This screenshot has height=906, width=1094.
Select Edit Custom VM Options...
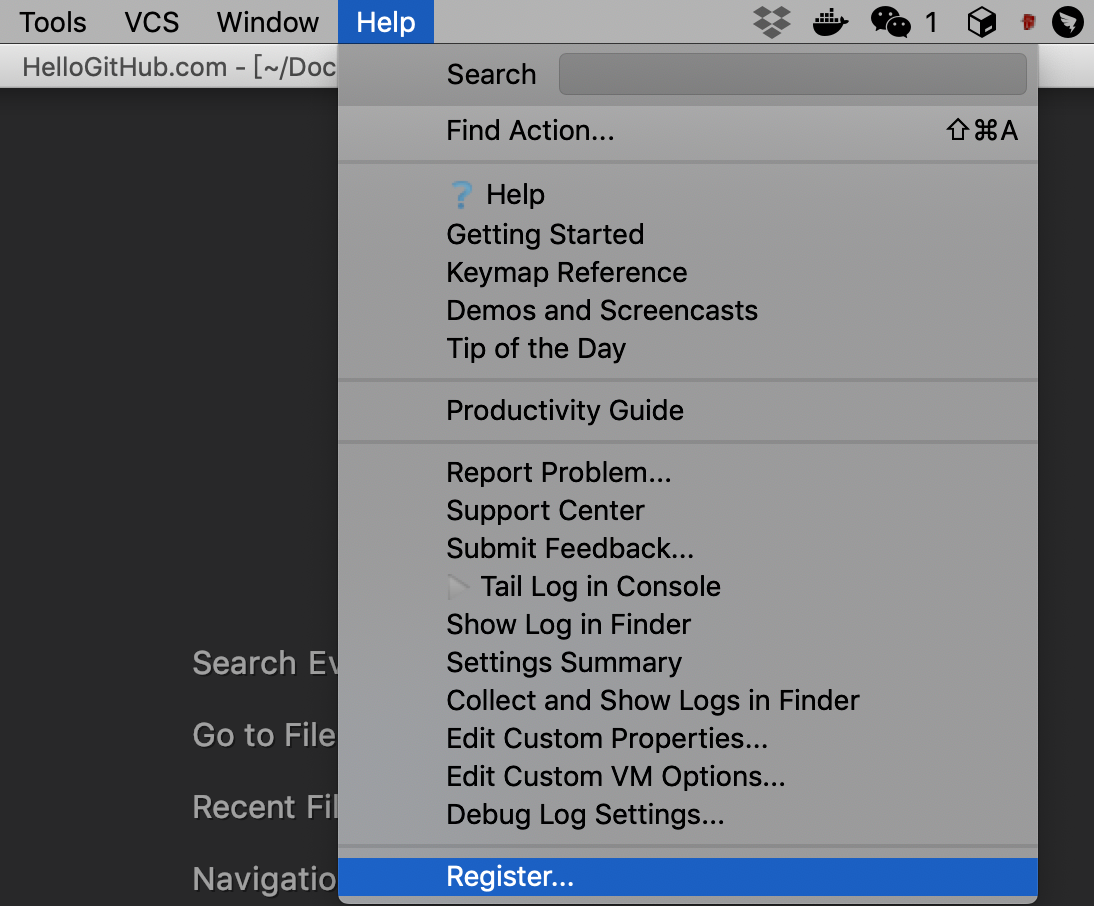coord(616,777)
